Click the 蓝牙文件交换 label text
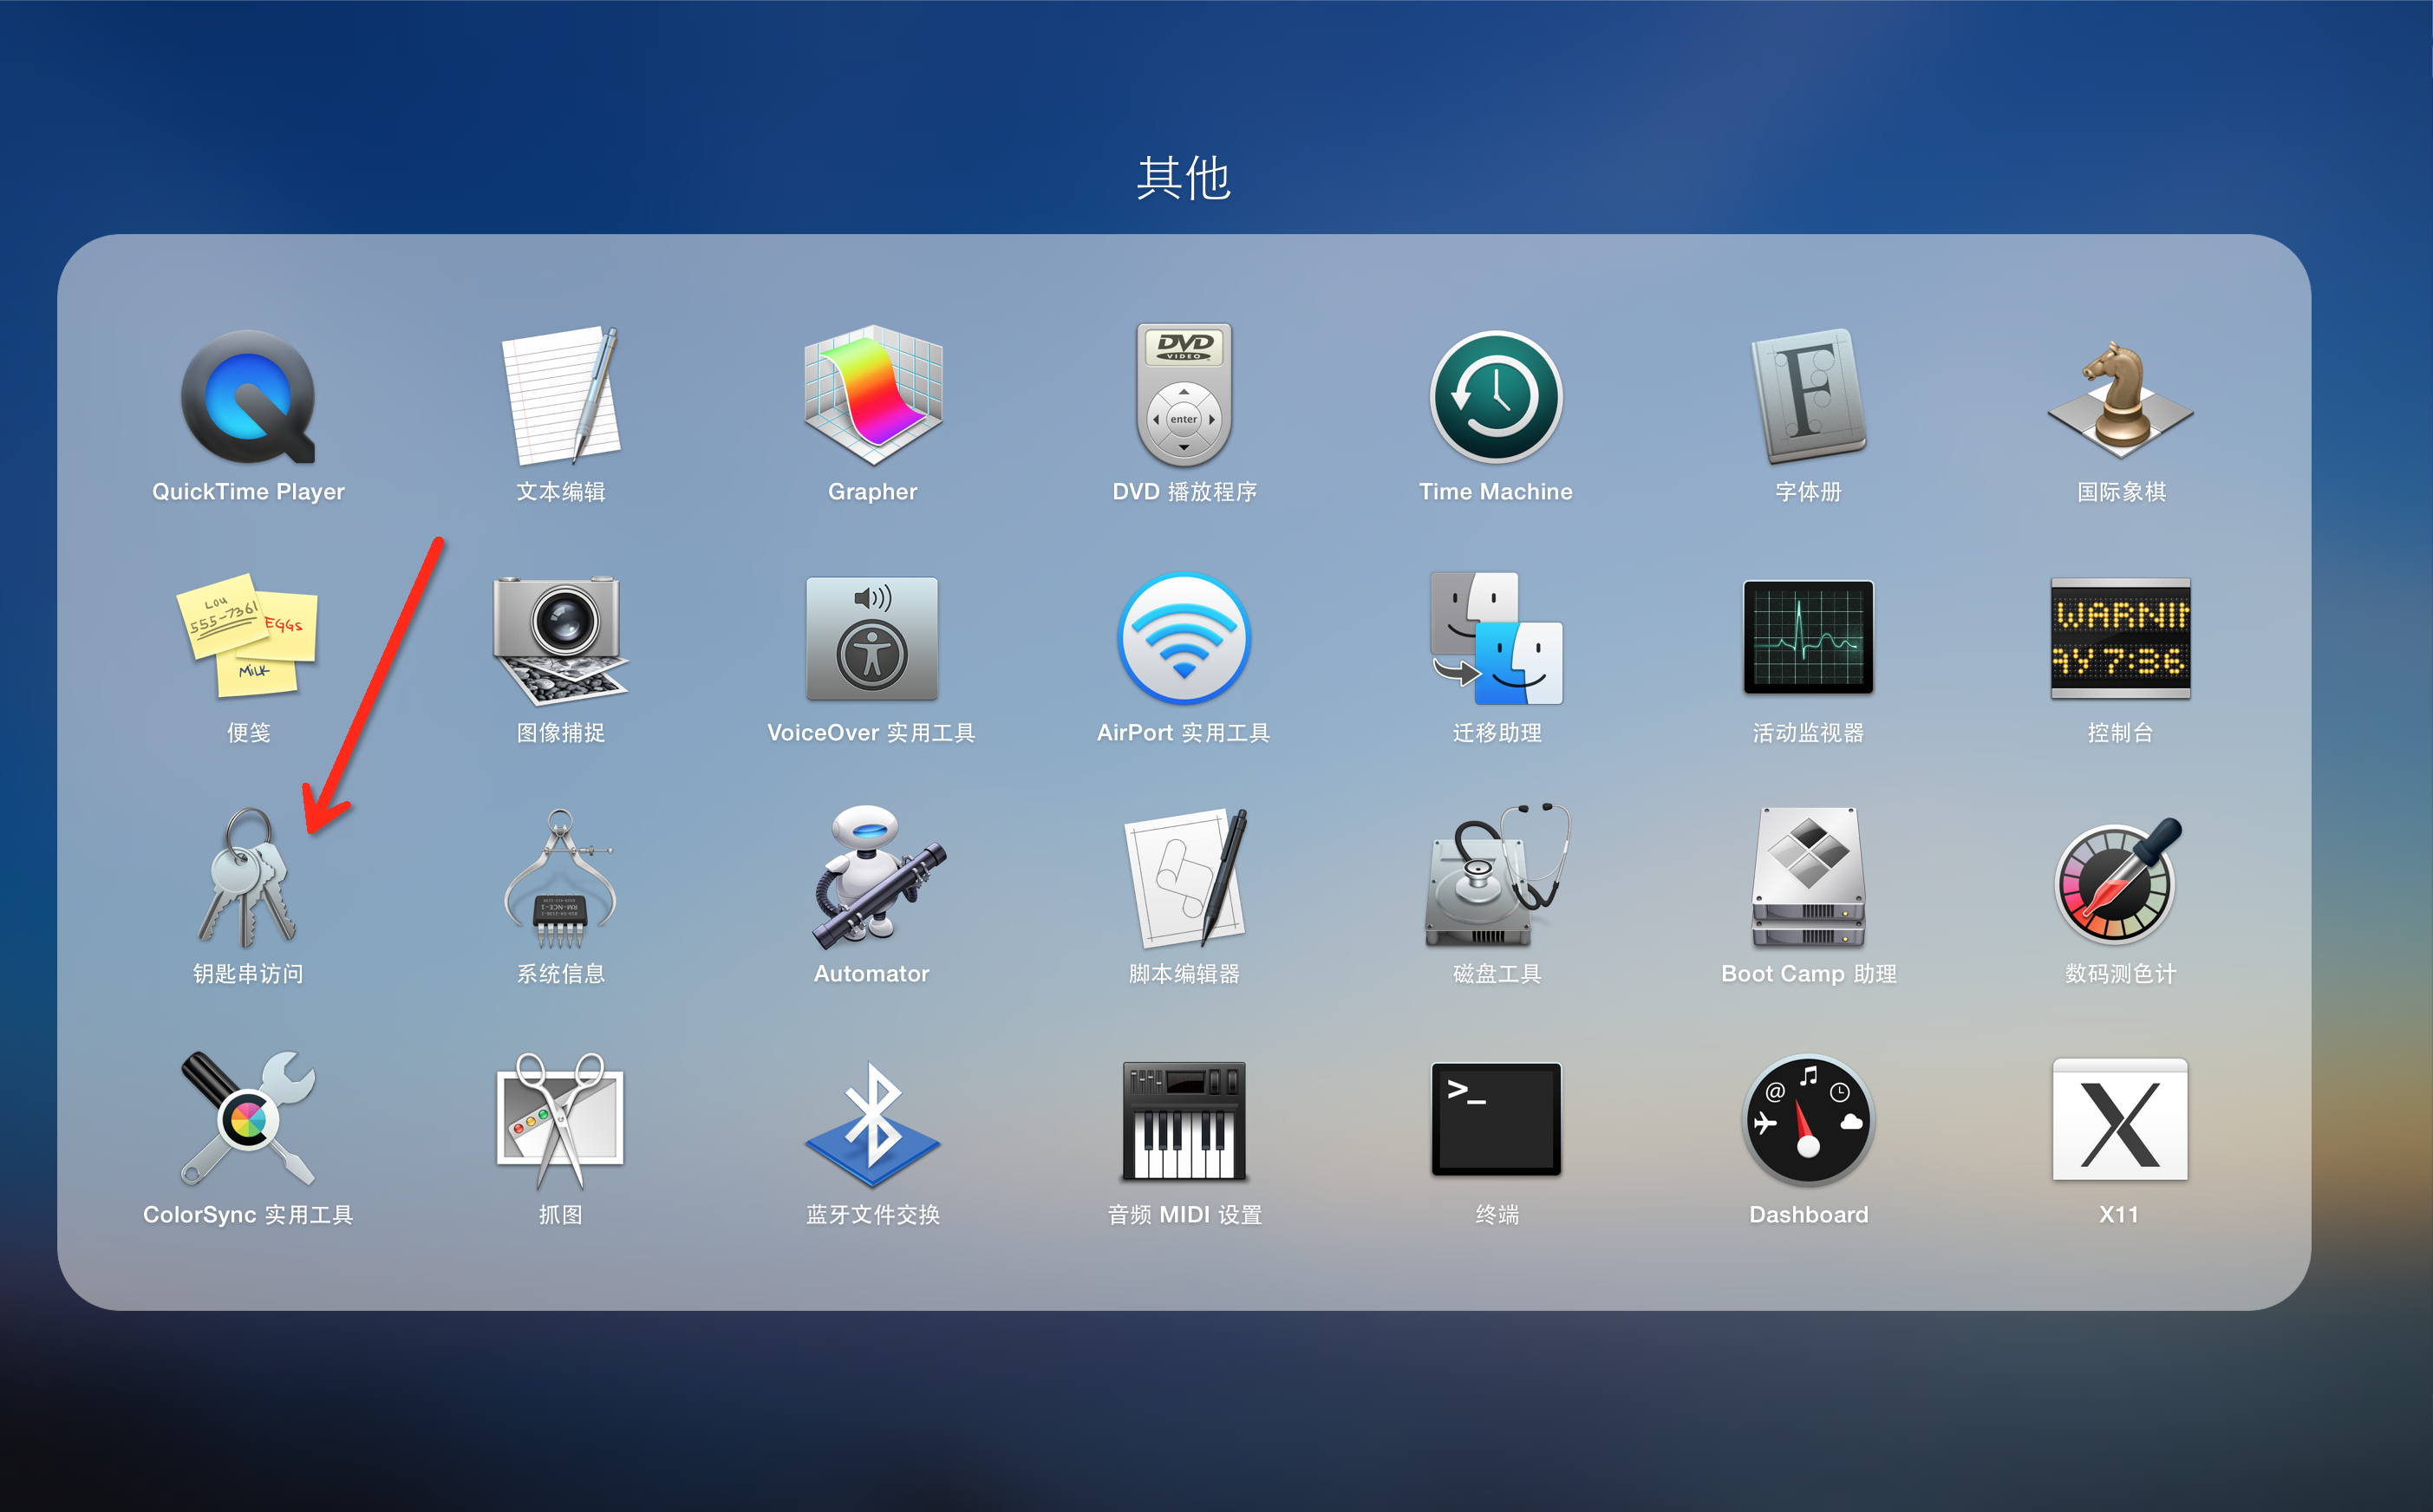Screen dimensions: 2433x1512 tap(873, 1214)
